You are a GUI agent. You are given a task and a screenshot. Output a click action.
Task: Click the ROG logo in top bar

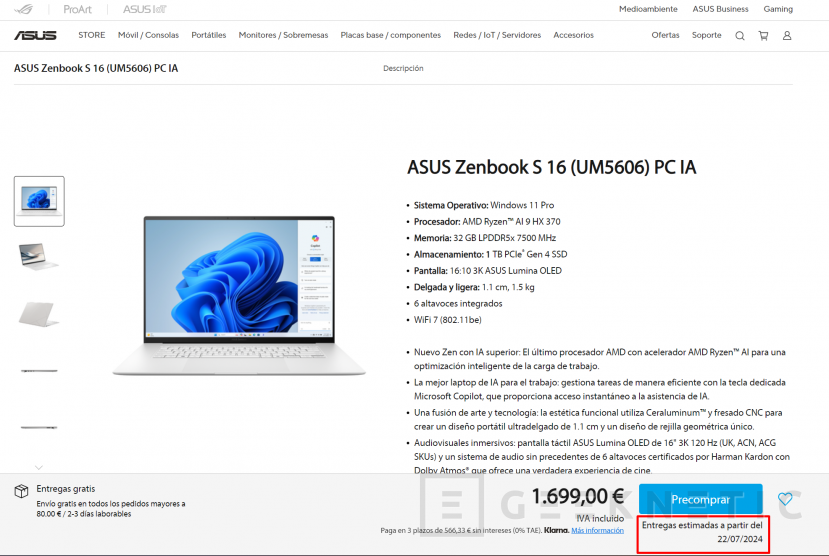[x=24, y=9]
